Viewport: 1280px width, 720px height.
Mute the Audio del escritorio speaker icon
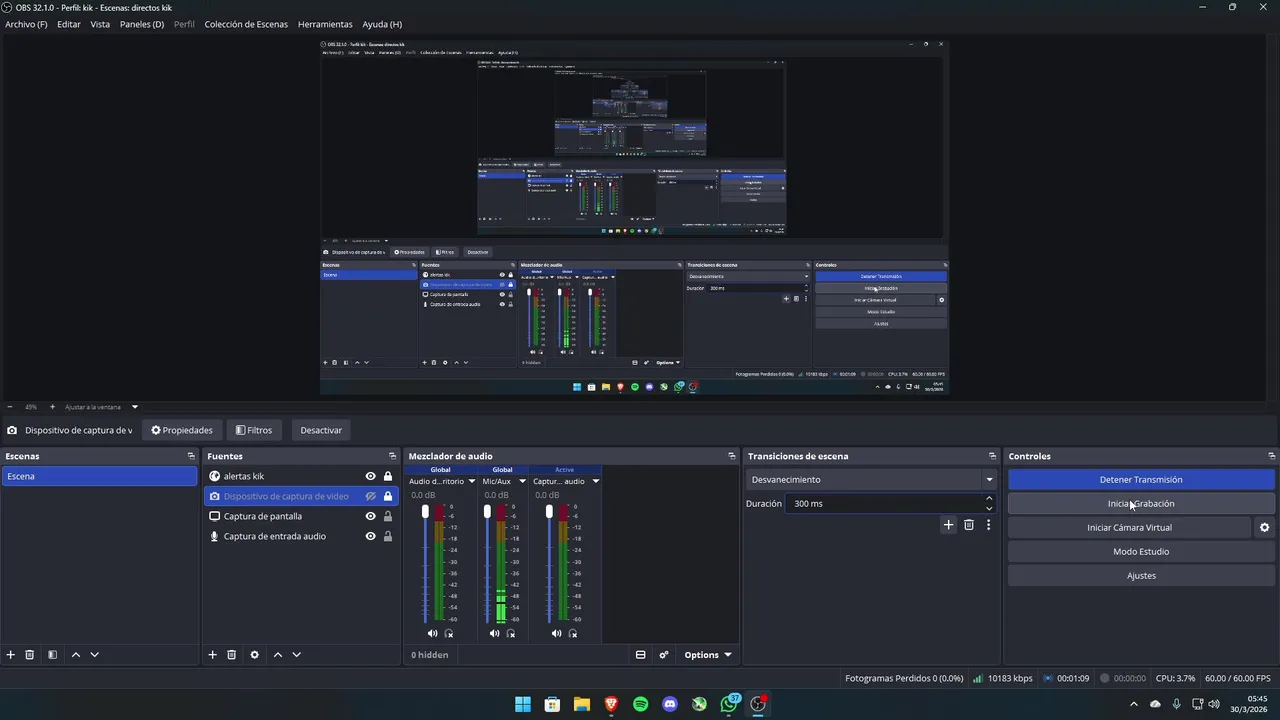click(432, 633)
